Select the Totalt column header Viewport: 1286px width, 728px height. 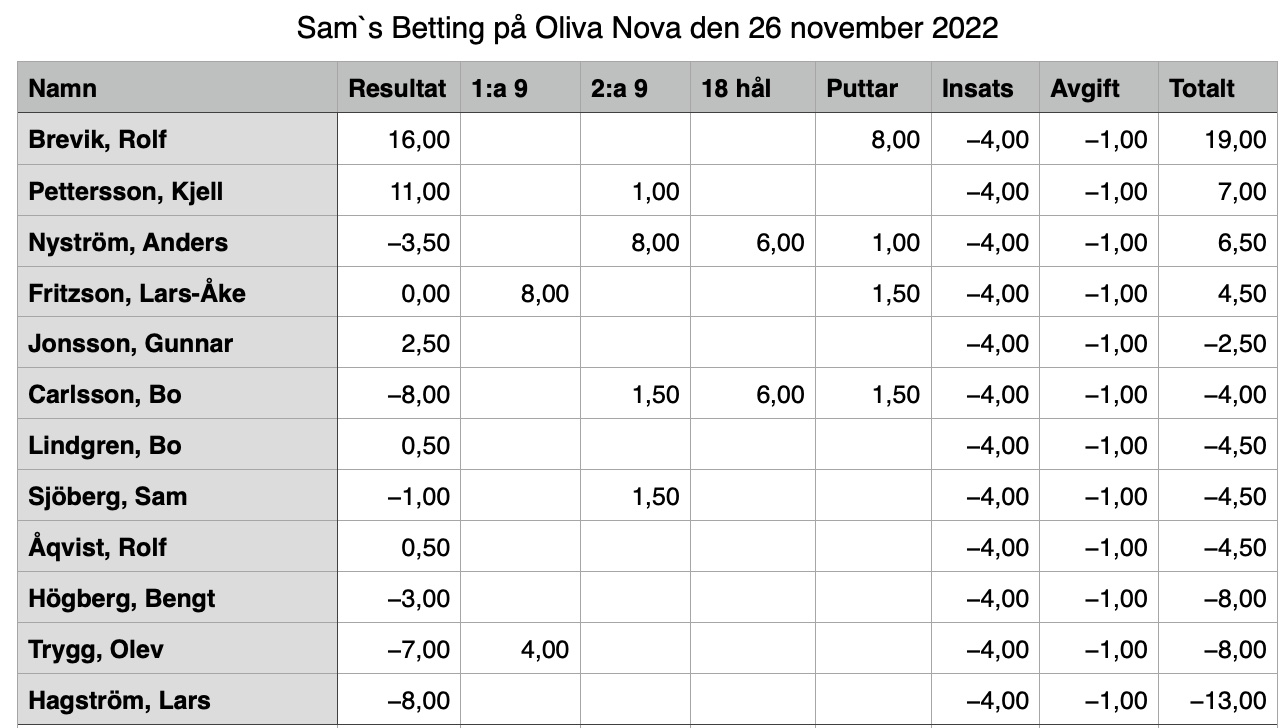coord(1217,88)
